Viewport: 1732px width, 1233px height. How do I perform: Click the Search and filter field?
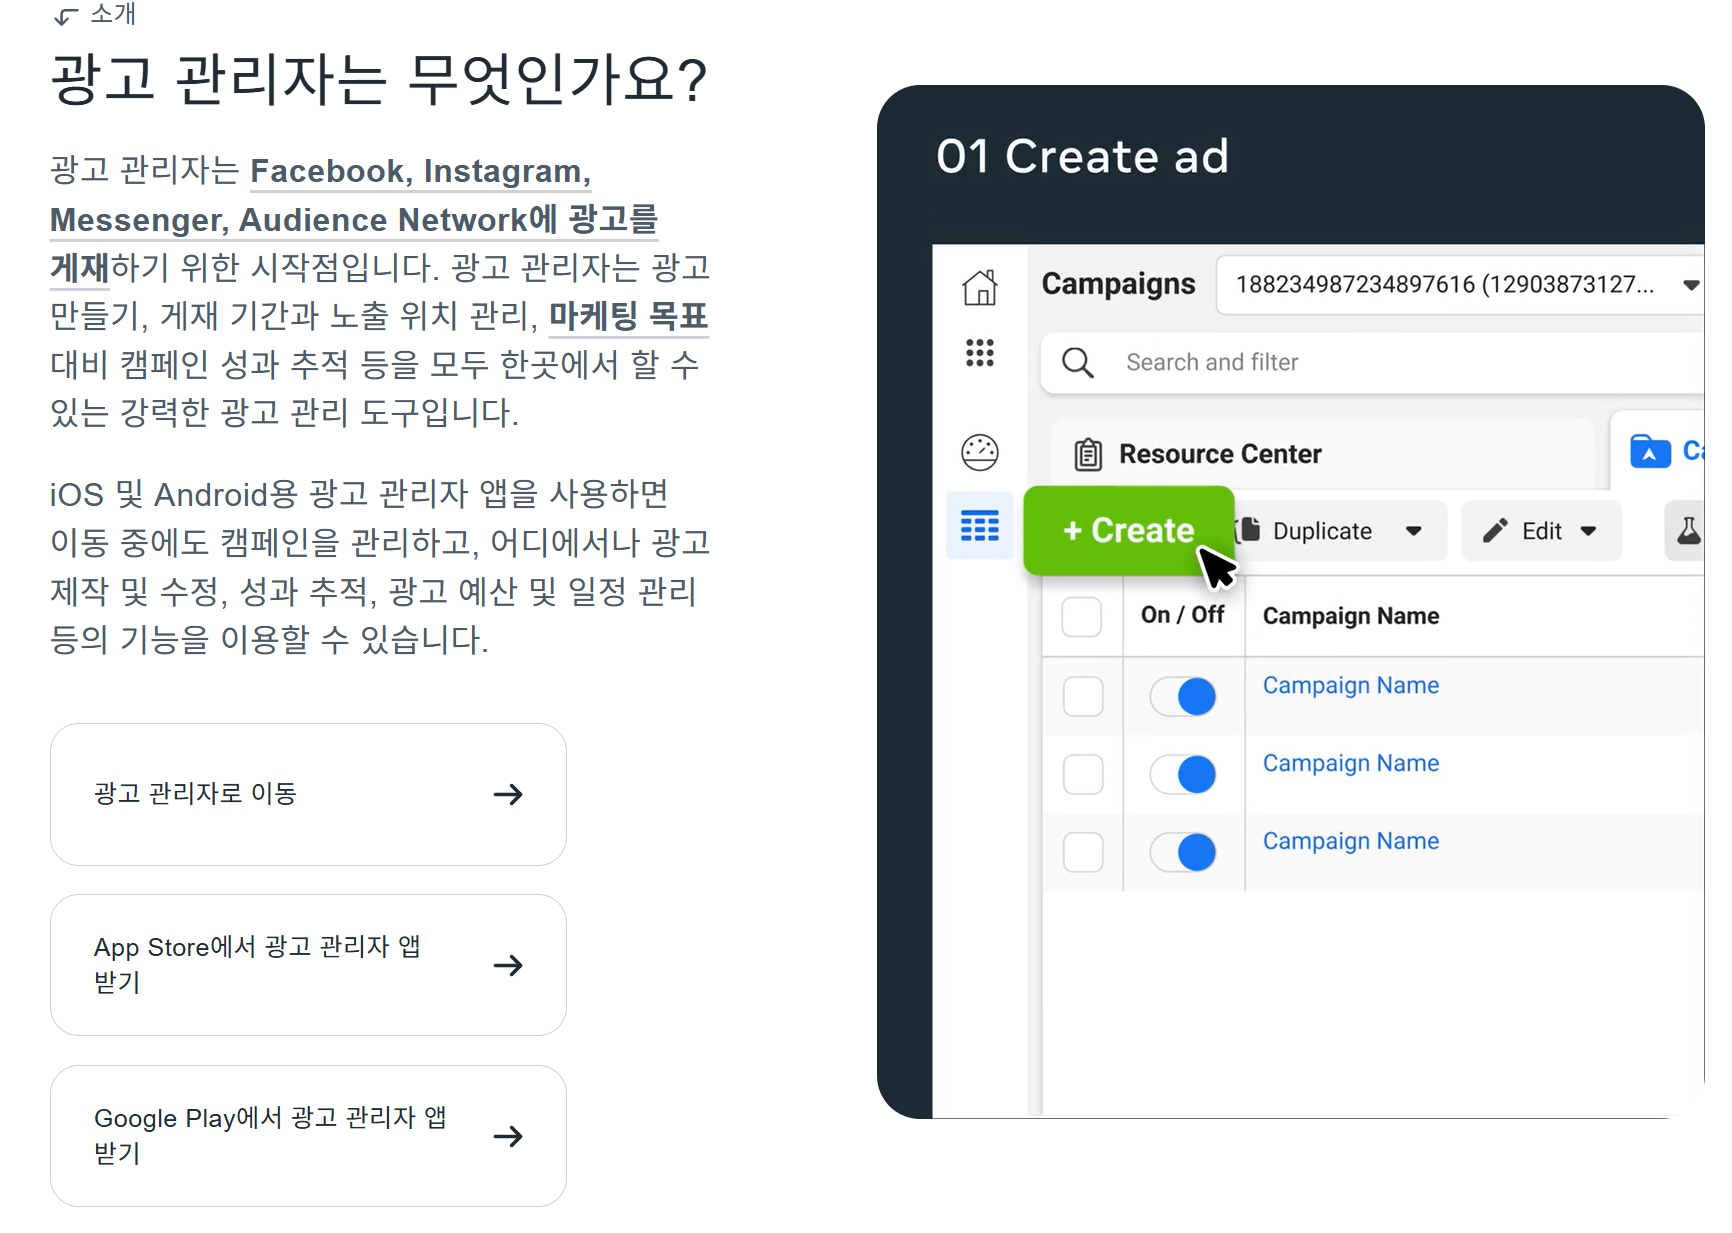(x=1372, y=362)
